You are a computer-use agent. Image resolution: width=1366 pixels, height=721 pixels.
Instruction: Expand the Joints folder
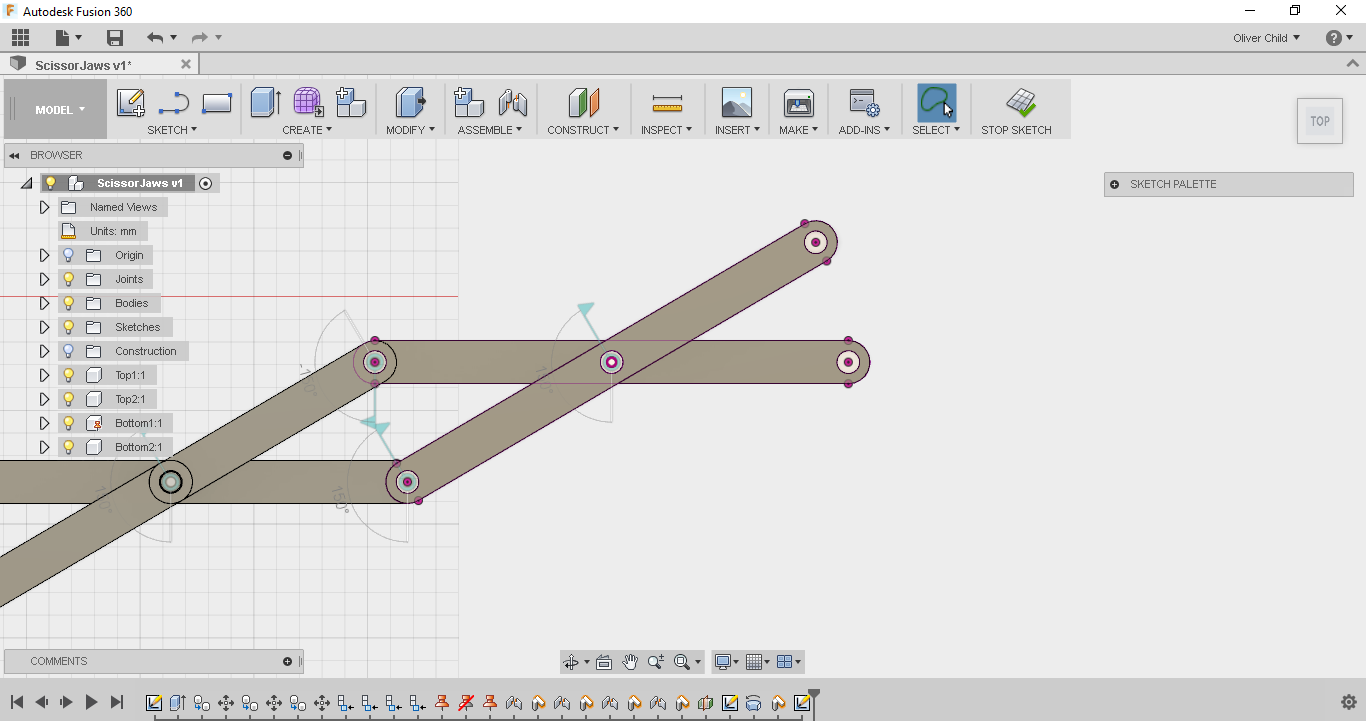pos(44,279)
